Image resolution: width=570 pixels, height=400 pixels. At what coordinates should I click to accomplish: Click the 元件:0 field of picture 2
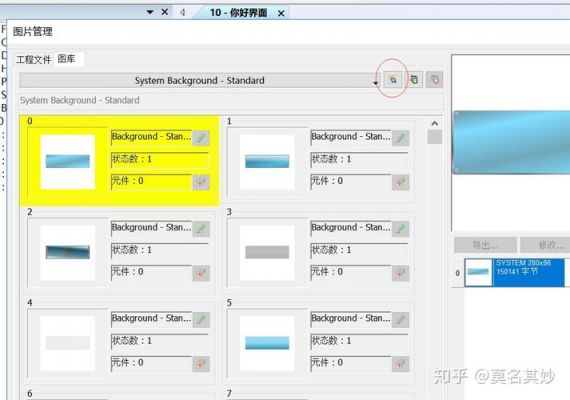[151, 272]
